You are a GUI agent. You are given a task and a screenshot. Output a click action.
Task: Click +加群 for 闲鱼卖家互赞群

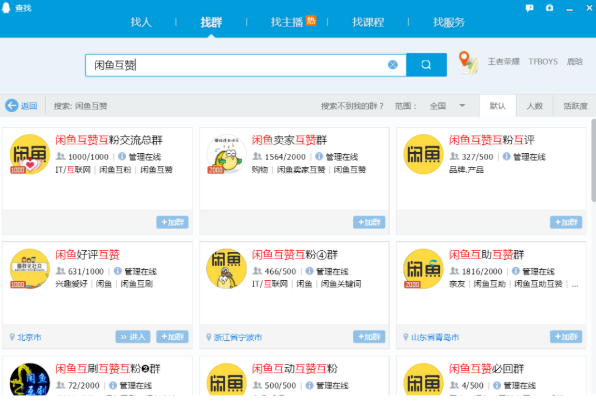369,222
